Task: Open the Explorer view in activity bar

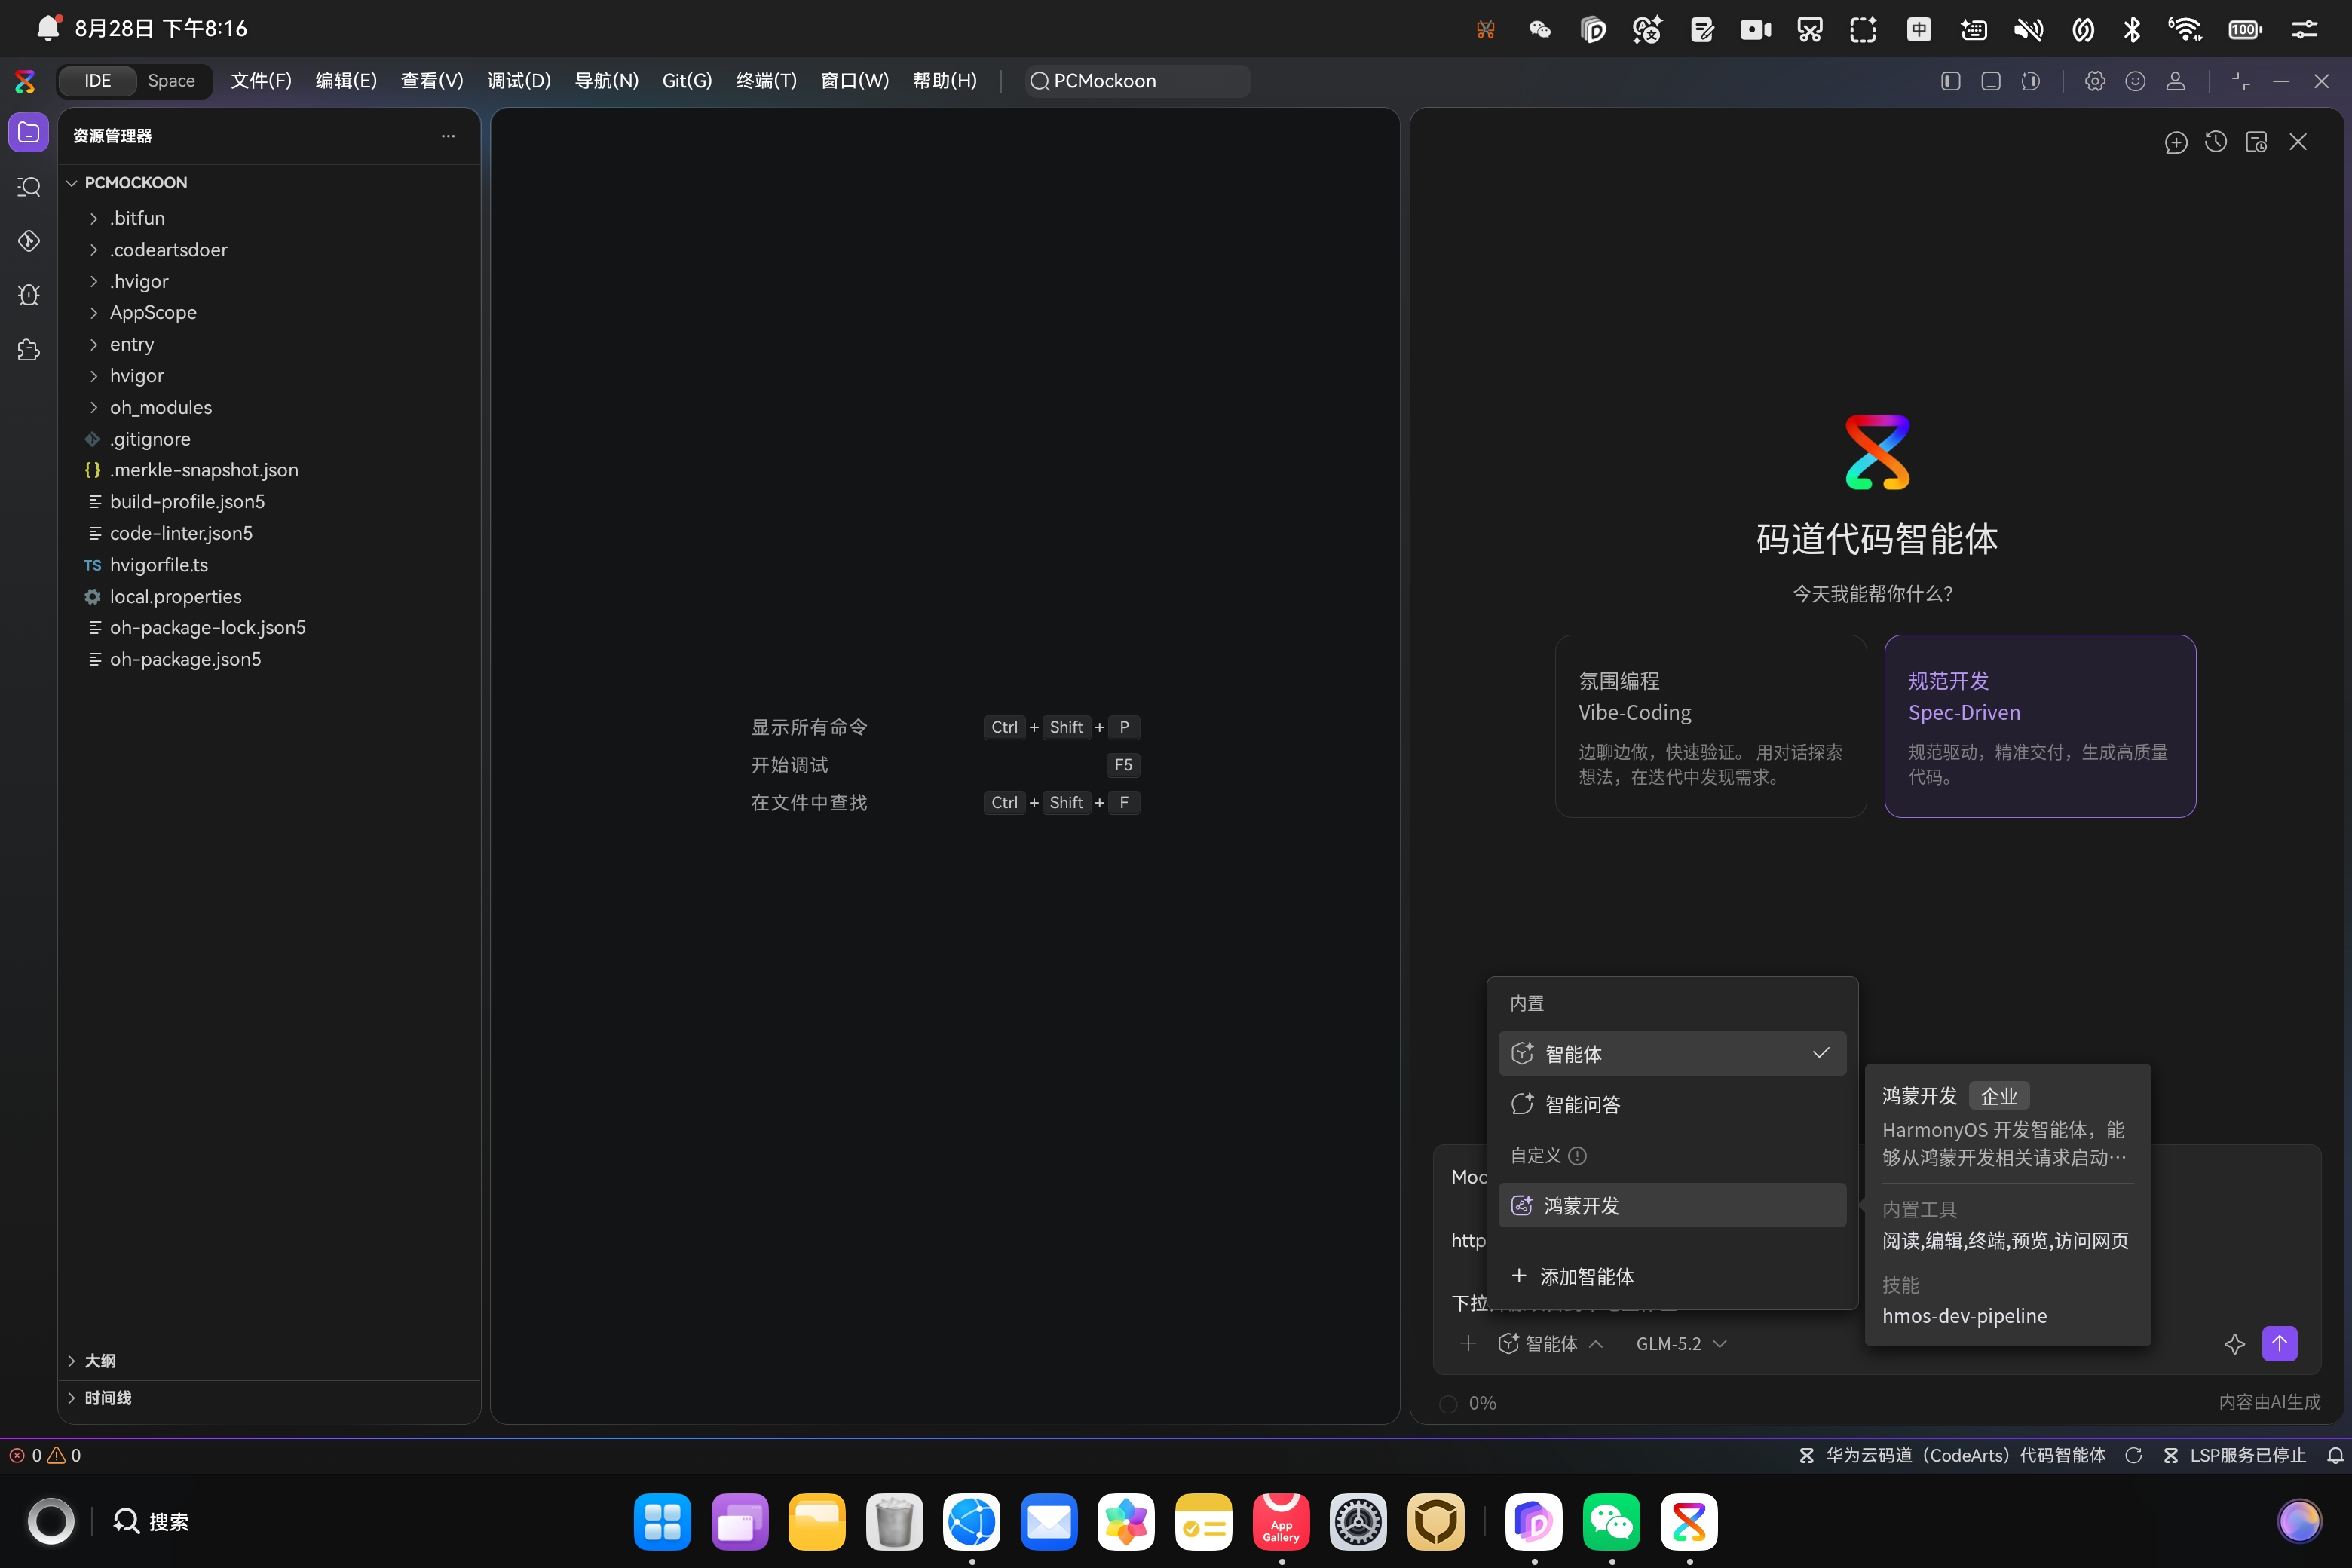Action: click(x=28, y=133)
